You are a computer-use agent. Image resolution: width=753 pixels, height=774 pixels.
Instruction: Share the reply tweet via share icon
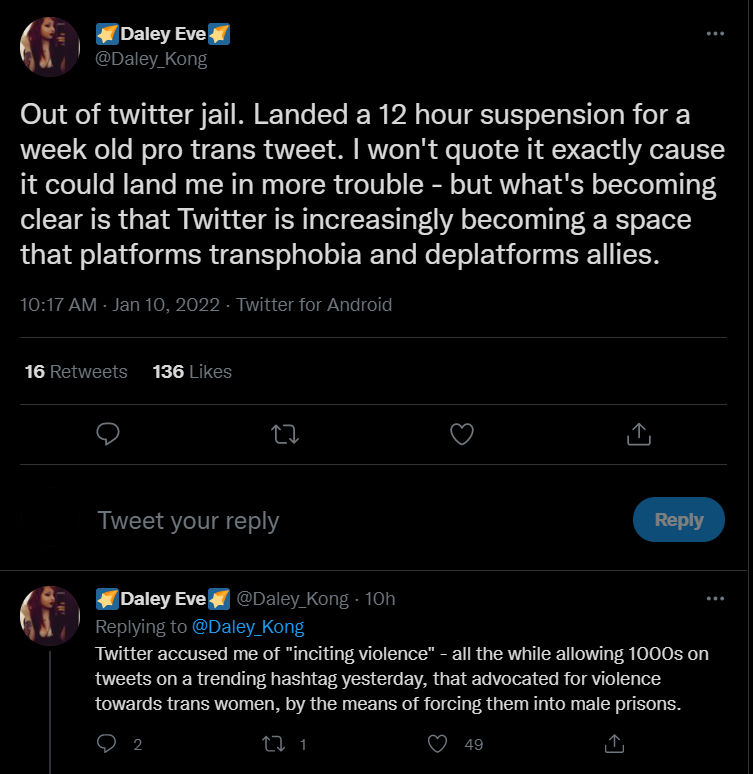614,743
